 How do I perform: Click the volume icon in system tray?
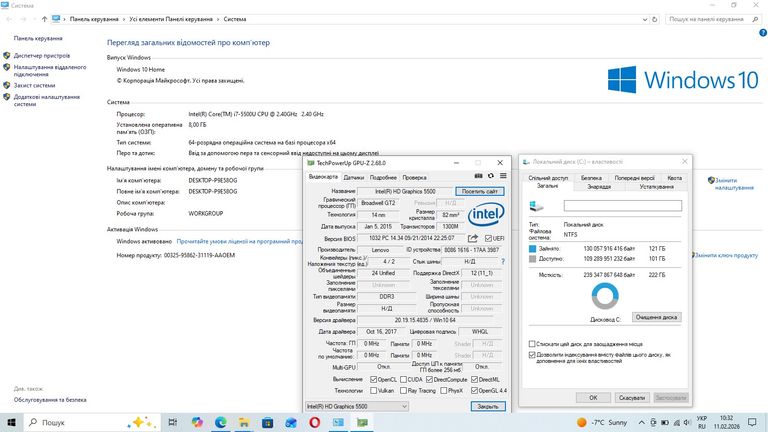(x=687, y=422)
